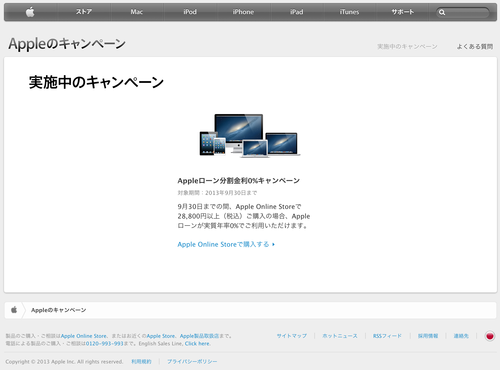Open the RSSフィード footer link

click(x=387, y=336)
